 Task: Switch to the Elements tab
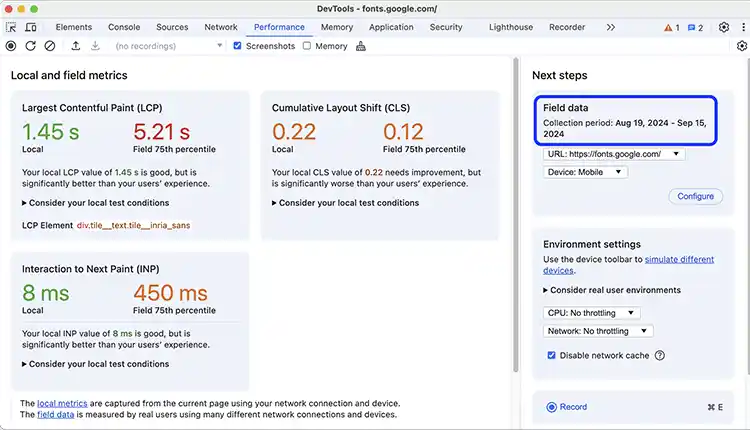click(x=74, y=27)
